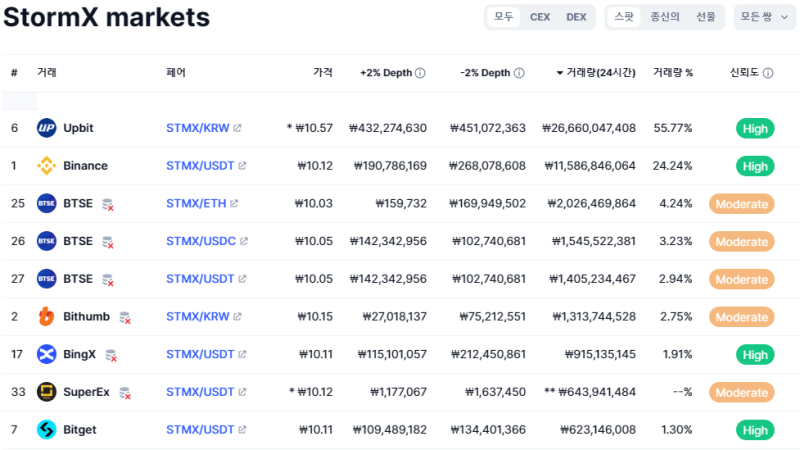This screenshot has width=800, height=450.
Task: Open external link icon for Upbit STMX/KRW
Action: [237, 128]
